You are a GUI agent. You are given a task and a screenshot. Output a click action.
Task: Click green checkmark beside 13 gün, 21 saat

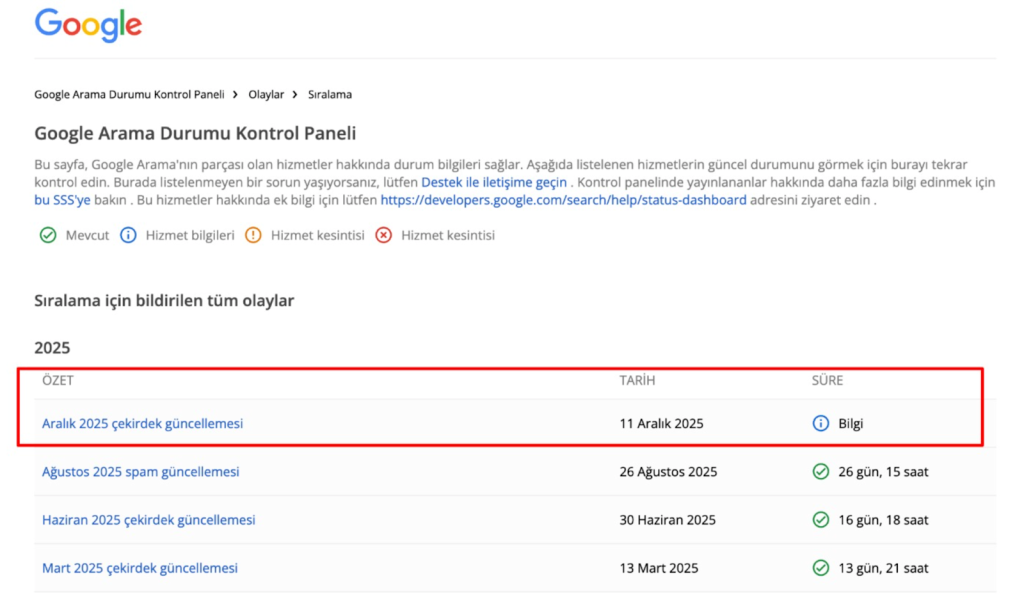pos(821,568)
